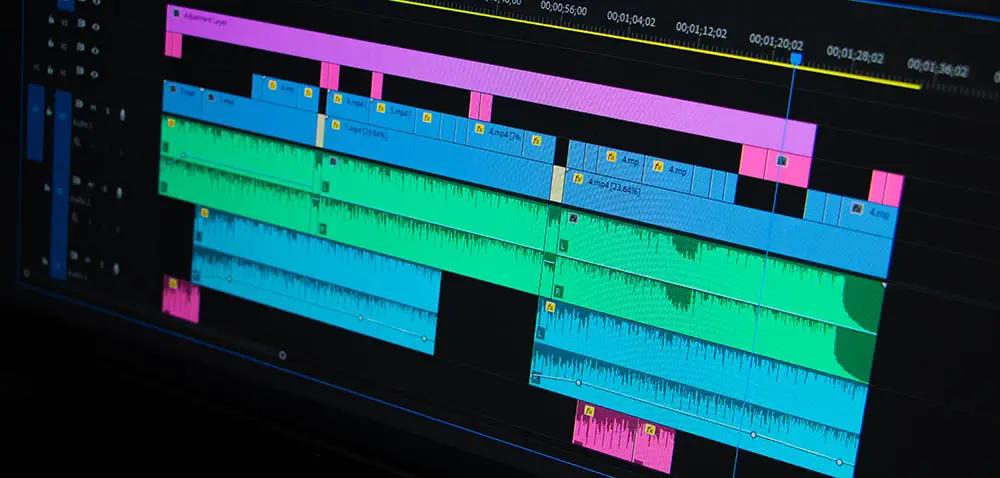Move the blue playhead marker on the time ruler

796,59
